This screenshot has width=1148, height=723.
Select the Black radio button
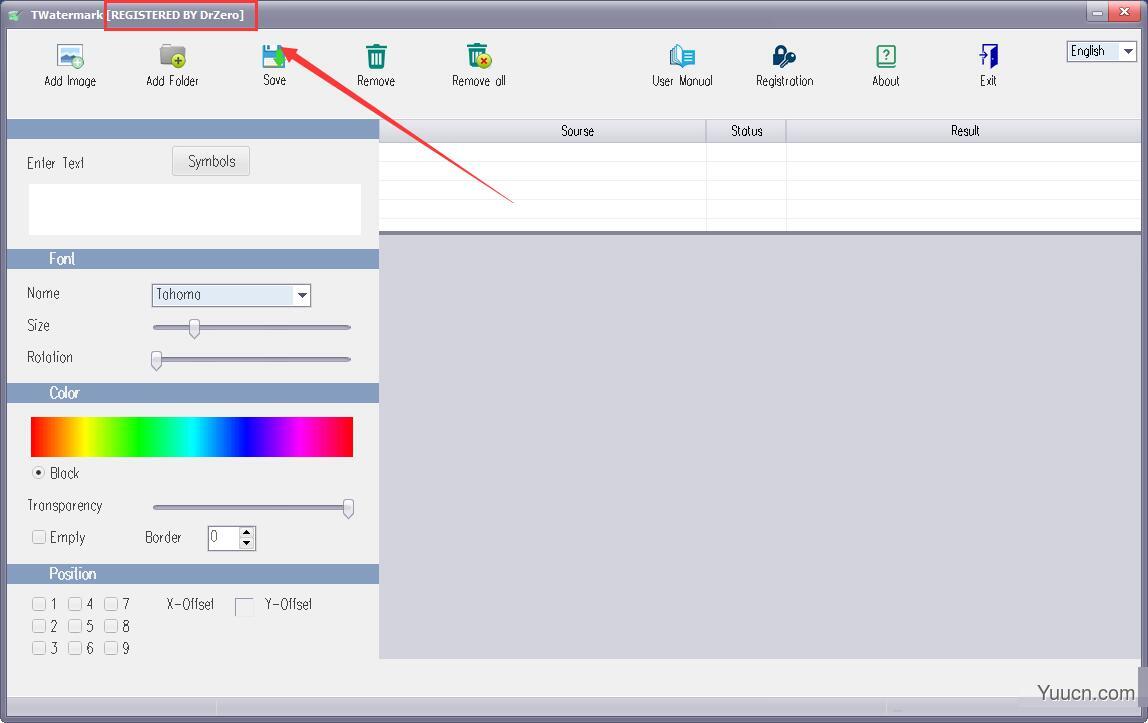click(38, 473)
